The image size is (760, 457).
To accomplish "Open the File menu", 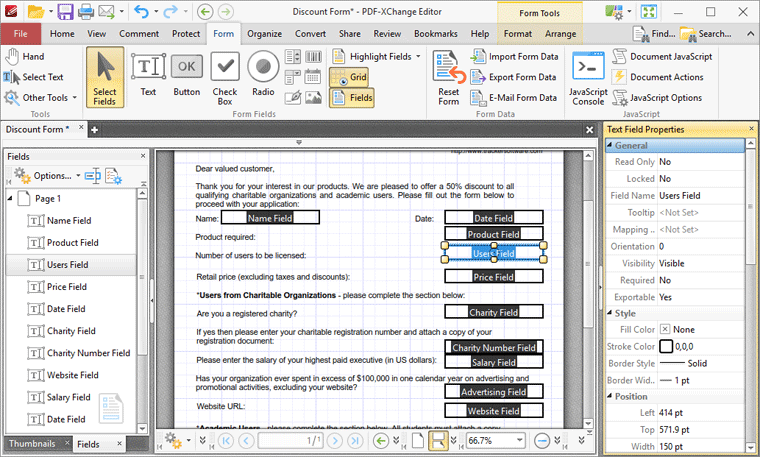I will tap(21, 34).
